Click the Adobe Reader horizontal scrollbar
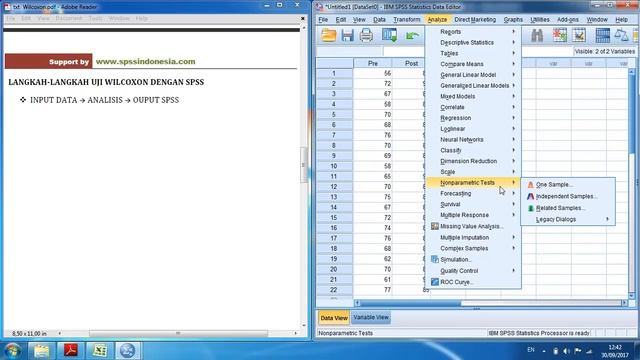 click(x=178, y=333)
